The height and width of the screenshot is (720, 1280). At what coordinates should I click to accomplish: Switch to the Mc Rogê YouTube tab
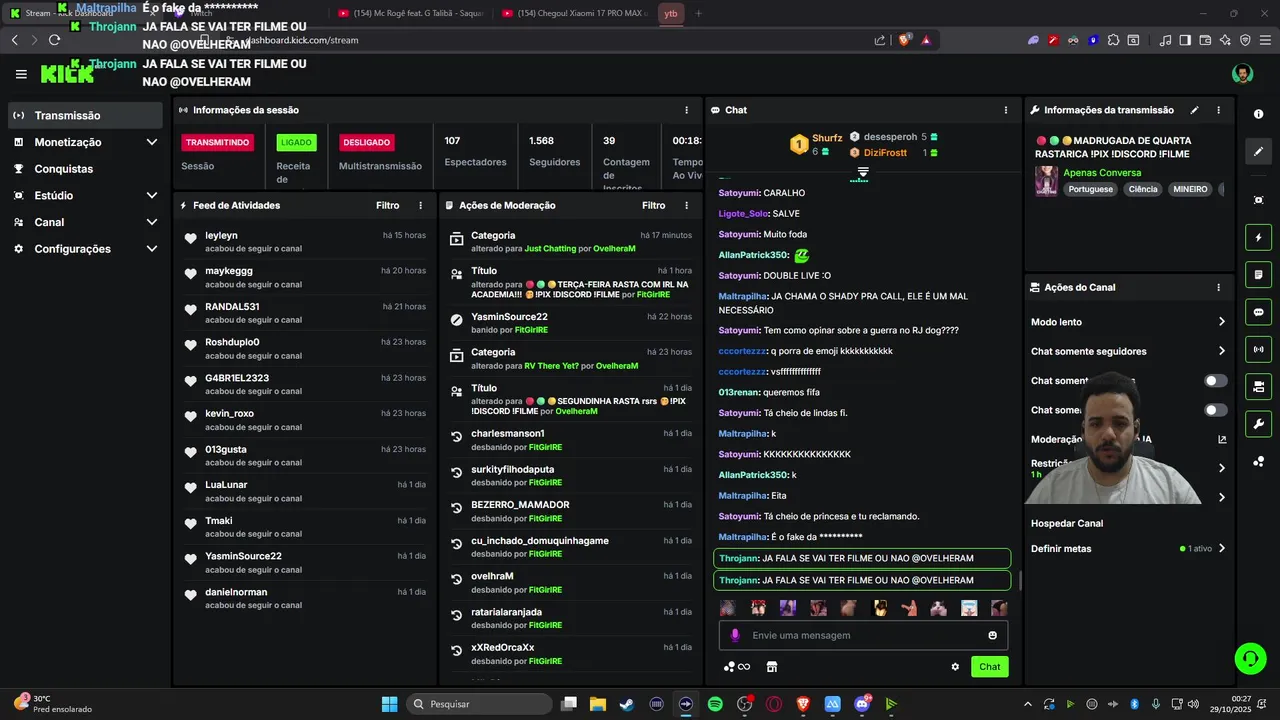[410, 13]
